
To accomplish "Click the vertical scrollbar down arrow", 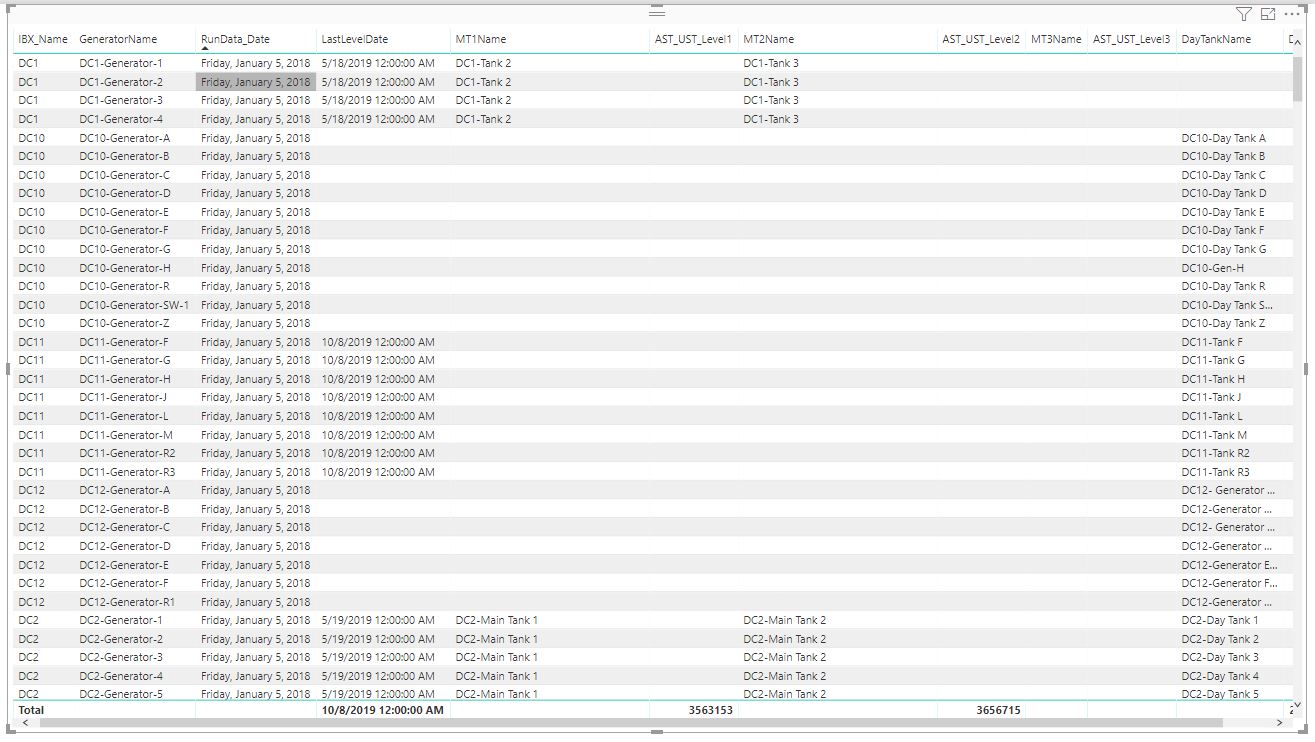I will tap(1298, 705).
